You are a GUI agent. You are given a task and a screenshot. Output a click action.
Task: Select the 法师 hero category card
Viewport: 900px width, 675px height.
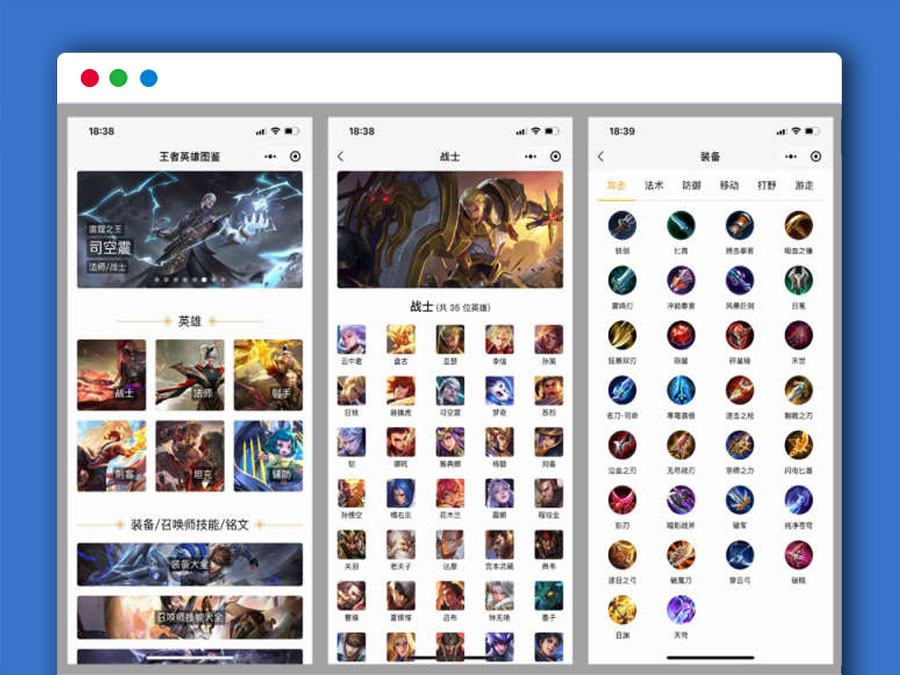[190, 375]
